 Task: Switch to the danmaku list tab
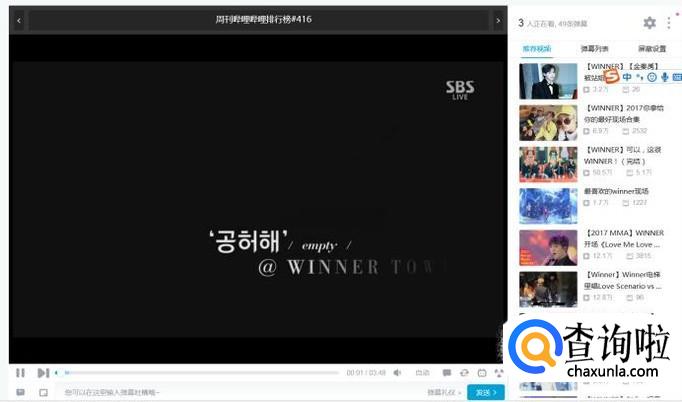pos(595,49)
